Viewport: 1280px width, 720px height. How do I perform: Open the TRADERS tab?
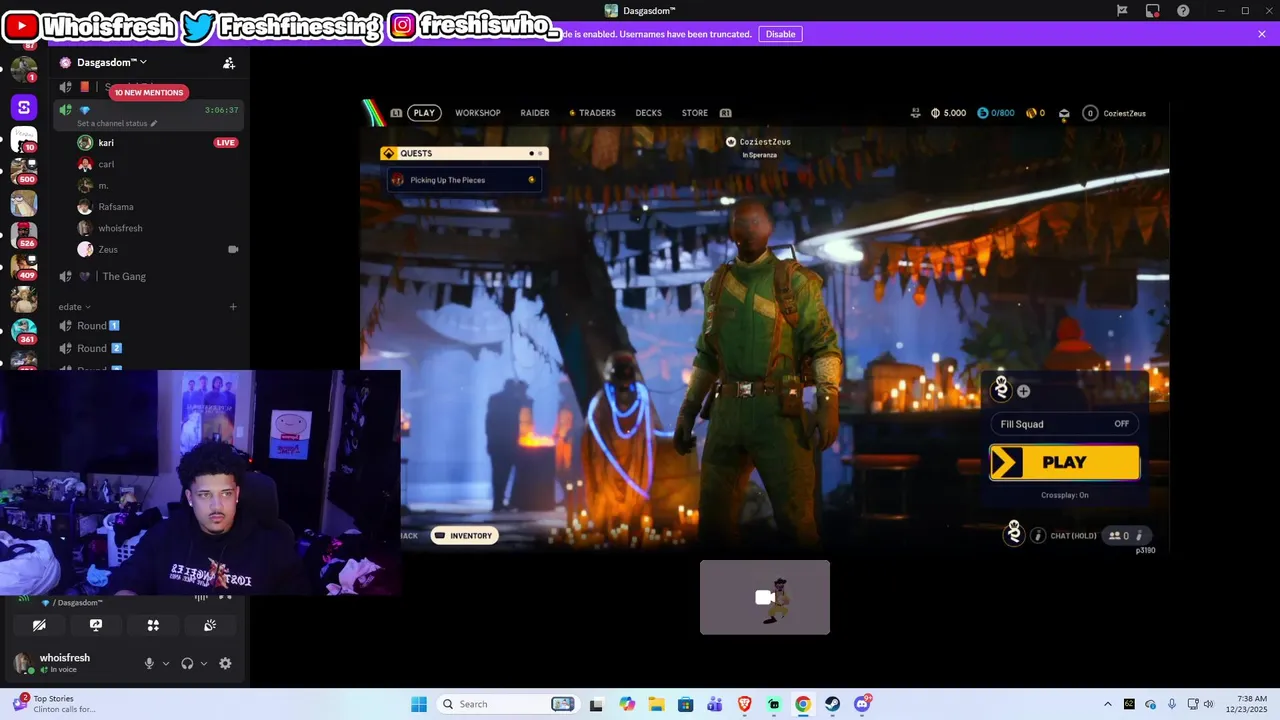592,113
